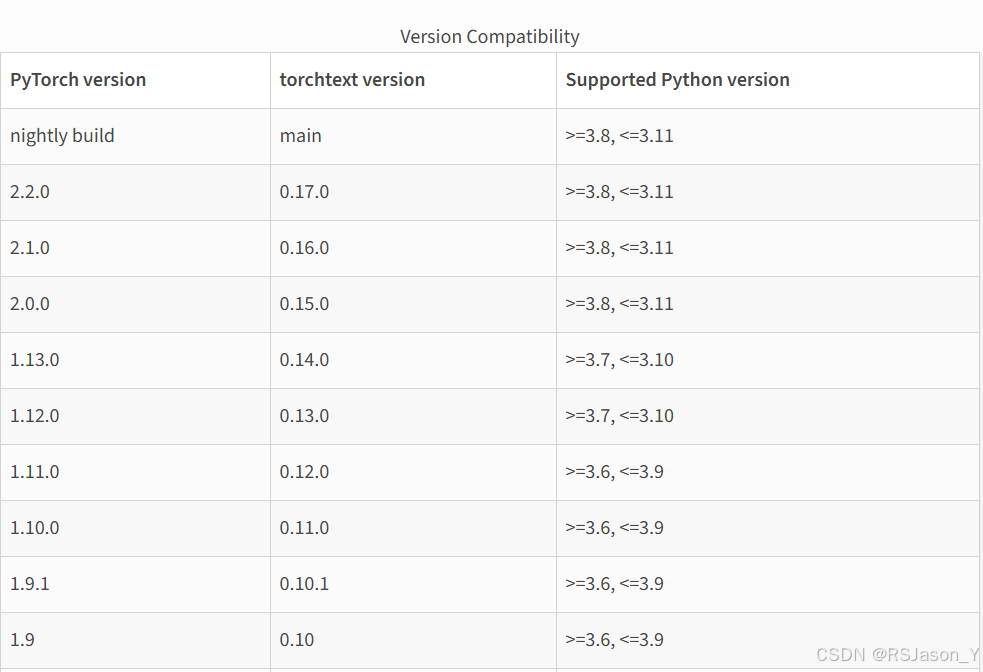This screenshot has height=672, width=983.
Task: Click the Supported Python version header
Action: pyautogui.click(x=677, y=80)
